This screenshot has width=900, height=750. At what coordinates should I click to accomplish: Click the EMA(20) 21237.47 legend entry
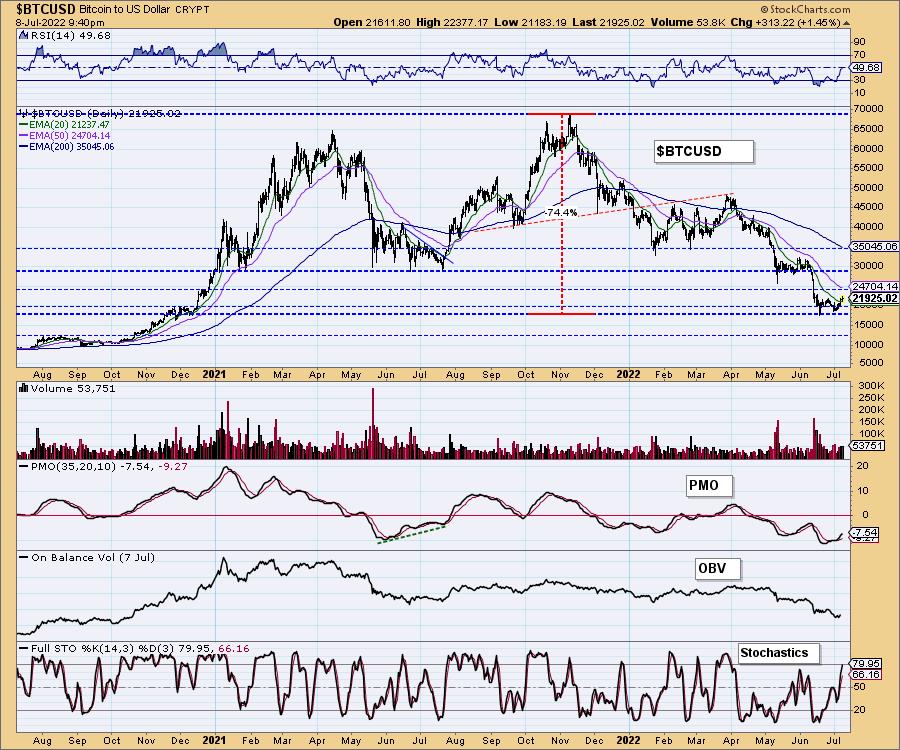(64, 125)
